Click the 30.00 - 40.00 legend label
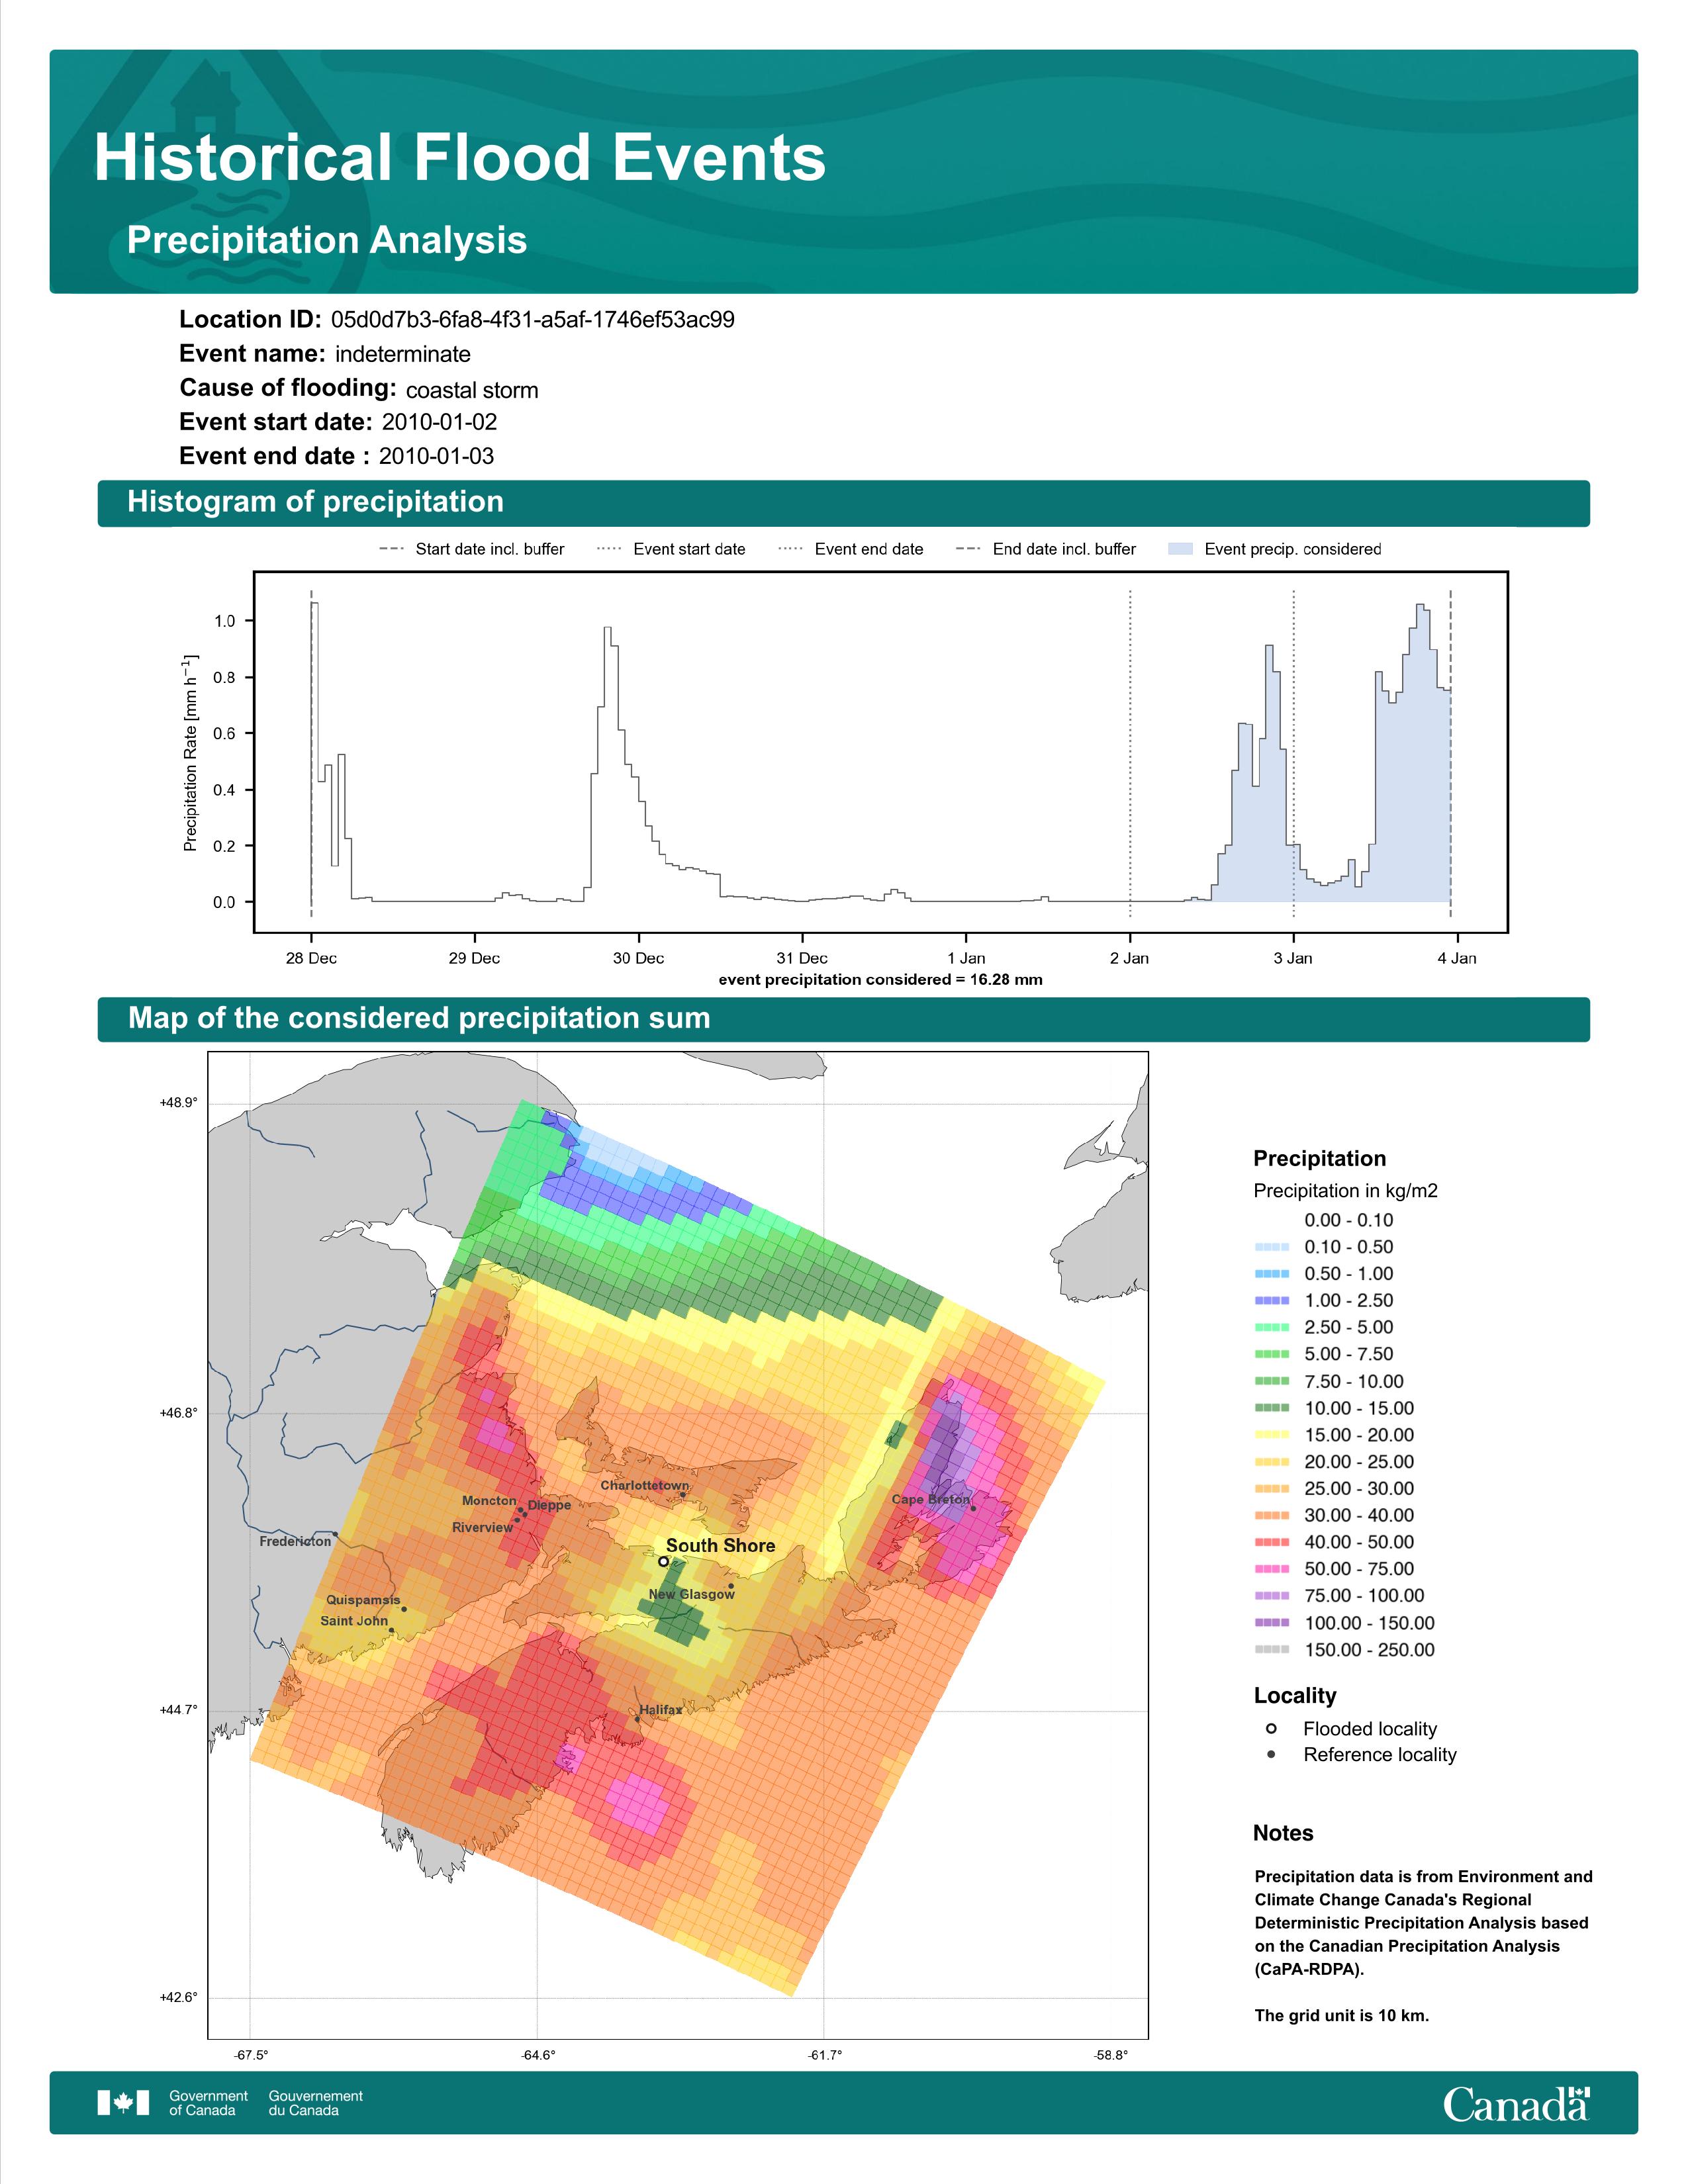Screen dimensions: 1688x2184 (1359, 1516)
